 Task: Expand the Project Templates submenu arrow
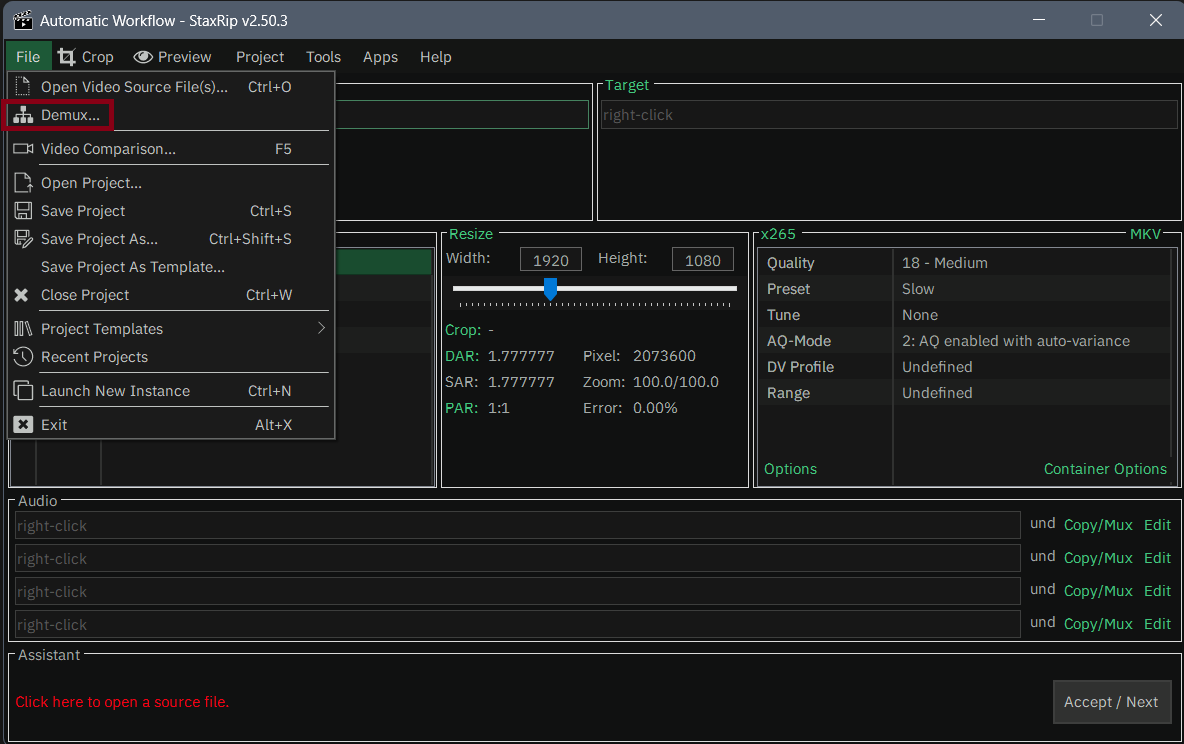click(x=321, y=328)
